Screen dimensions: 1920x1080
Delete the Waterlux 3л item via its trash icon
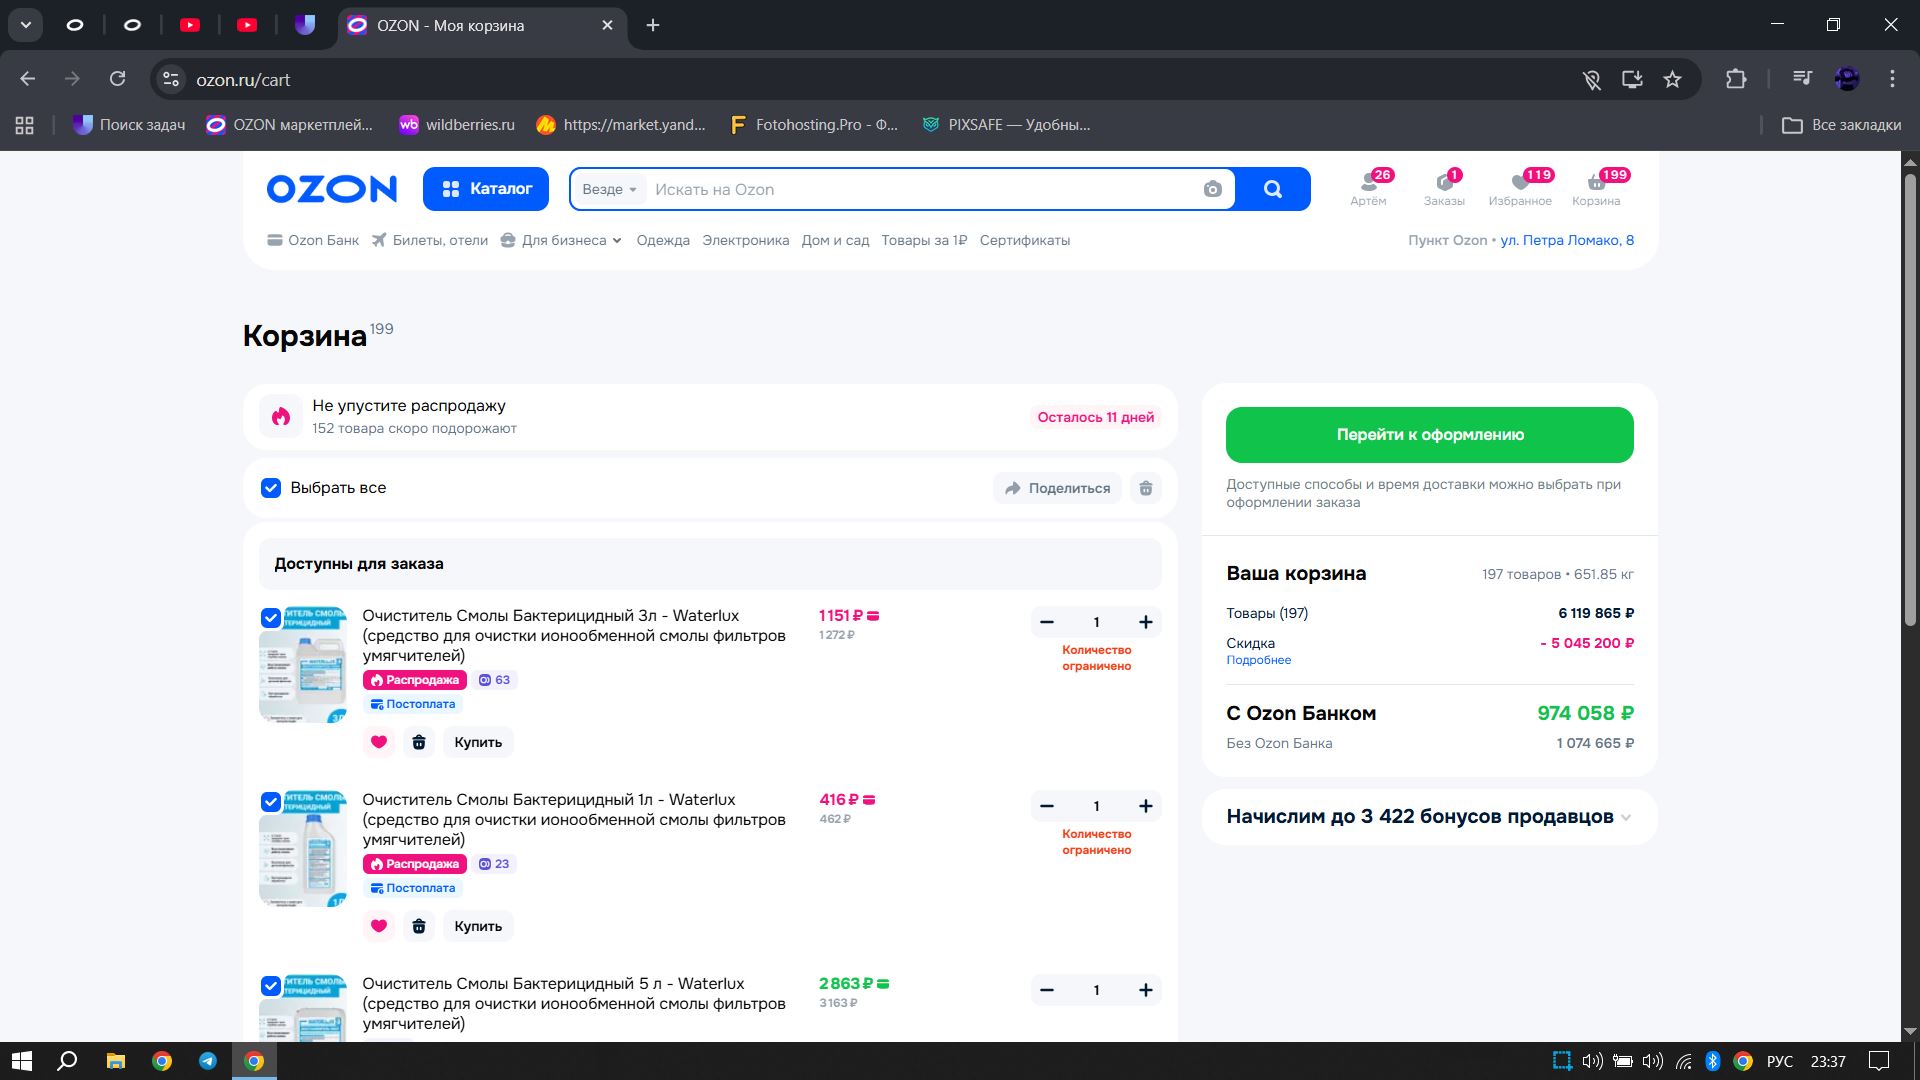(x=419, y=742)
